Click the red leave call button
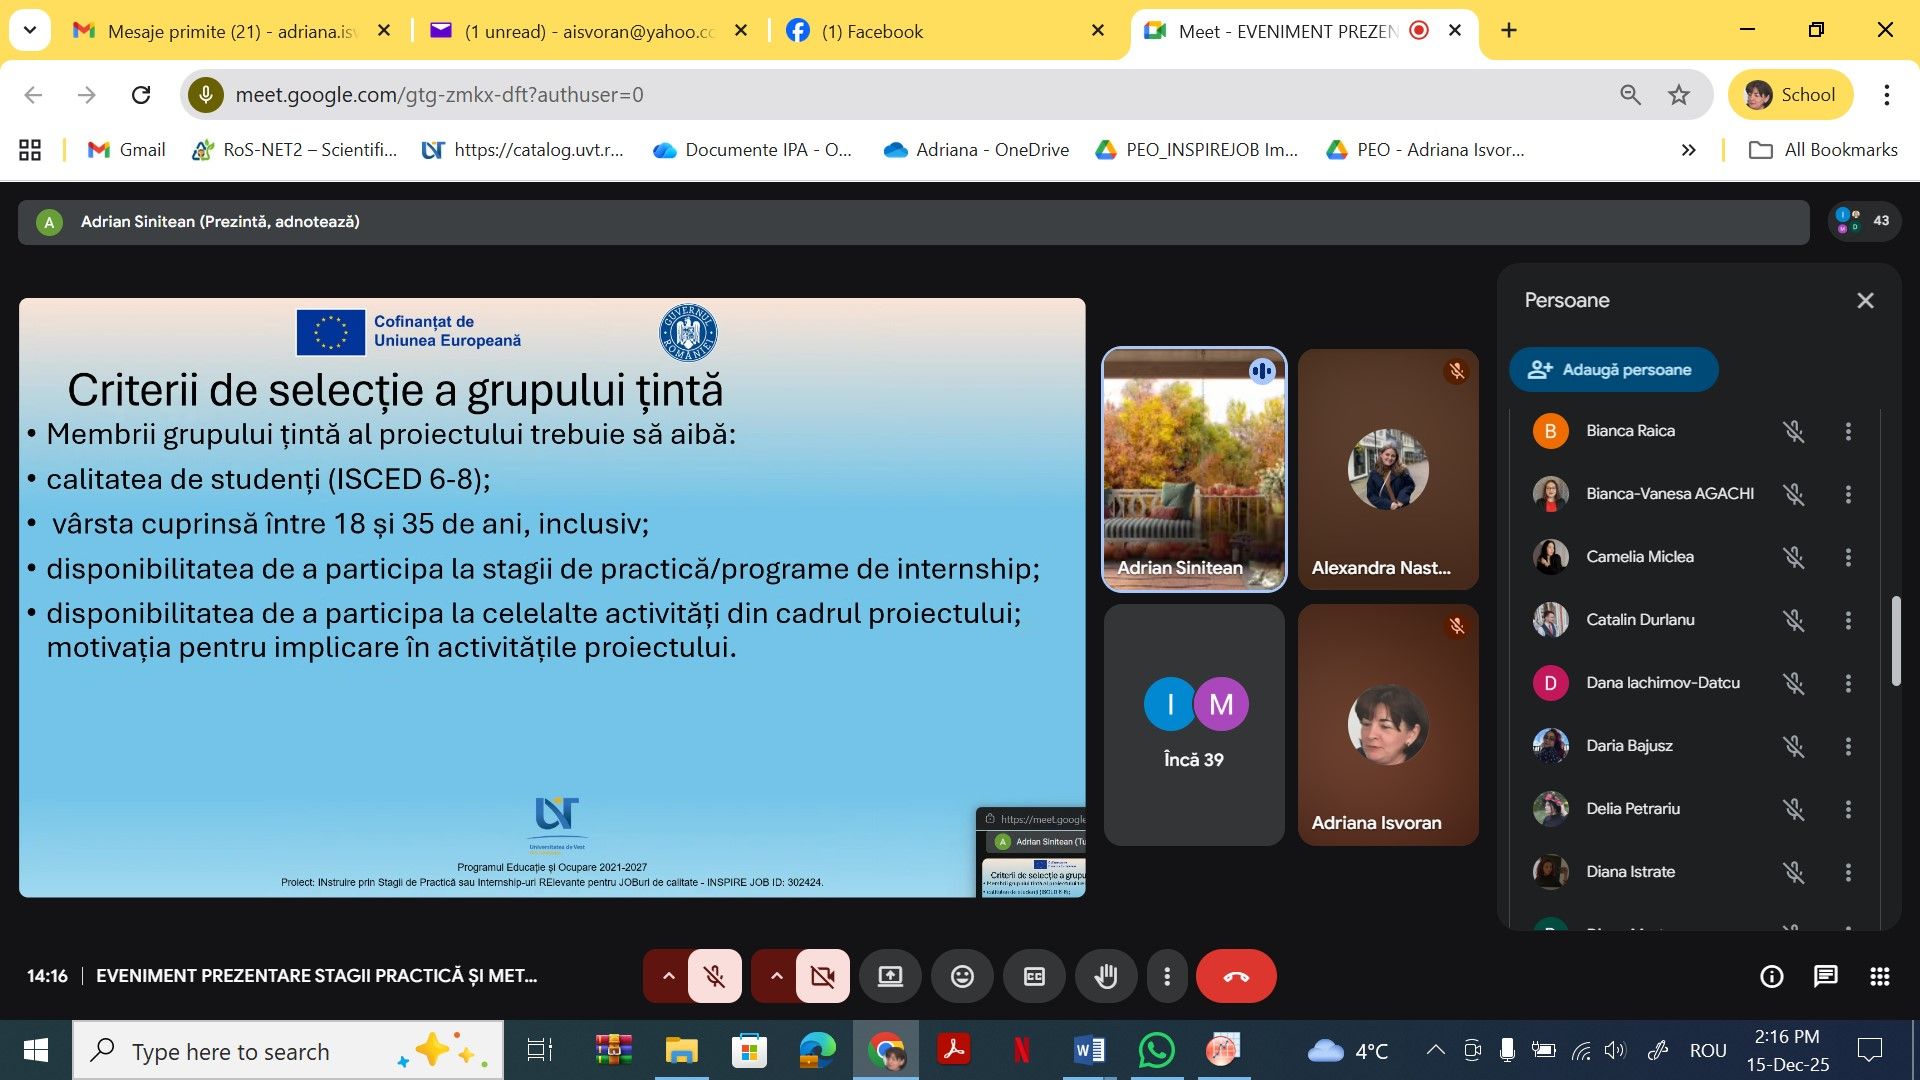This screenshot has width=1920, height=1080. [1236, 976]
